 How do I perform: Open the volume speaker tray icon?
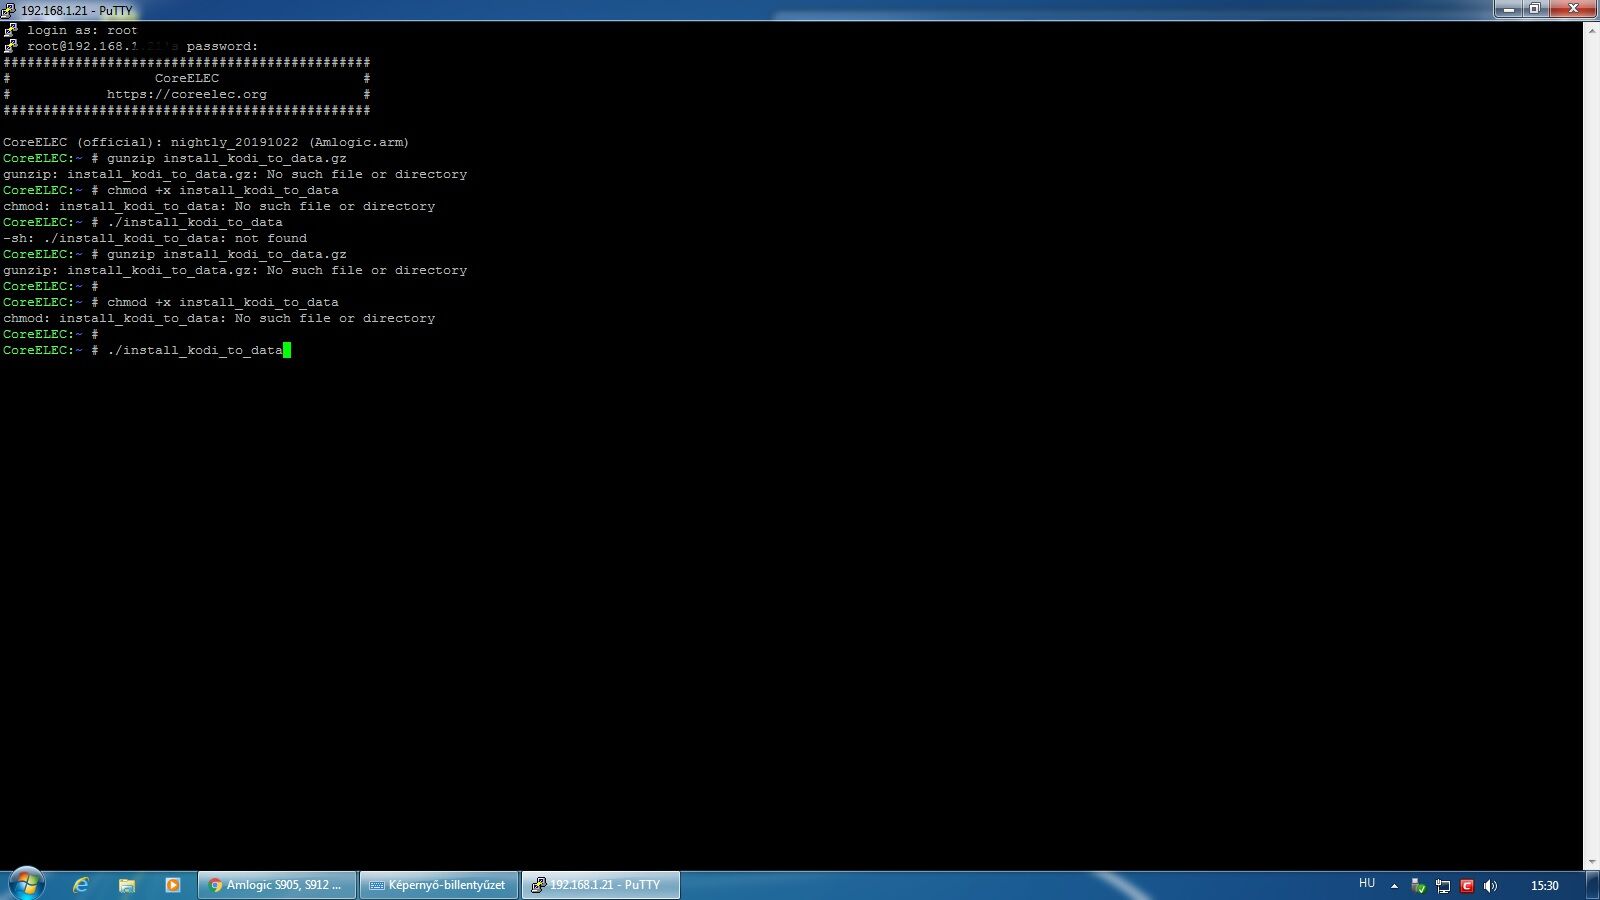coord(1491,886)
